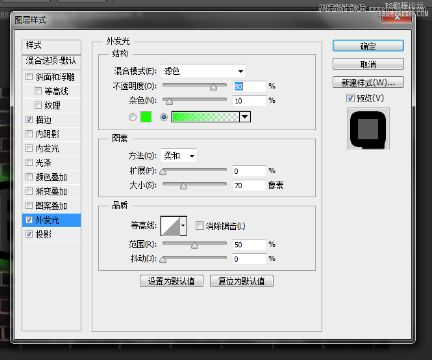Enable the 内发光 checkbox
439x363 pixels.
pos(29,148)
